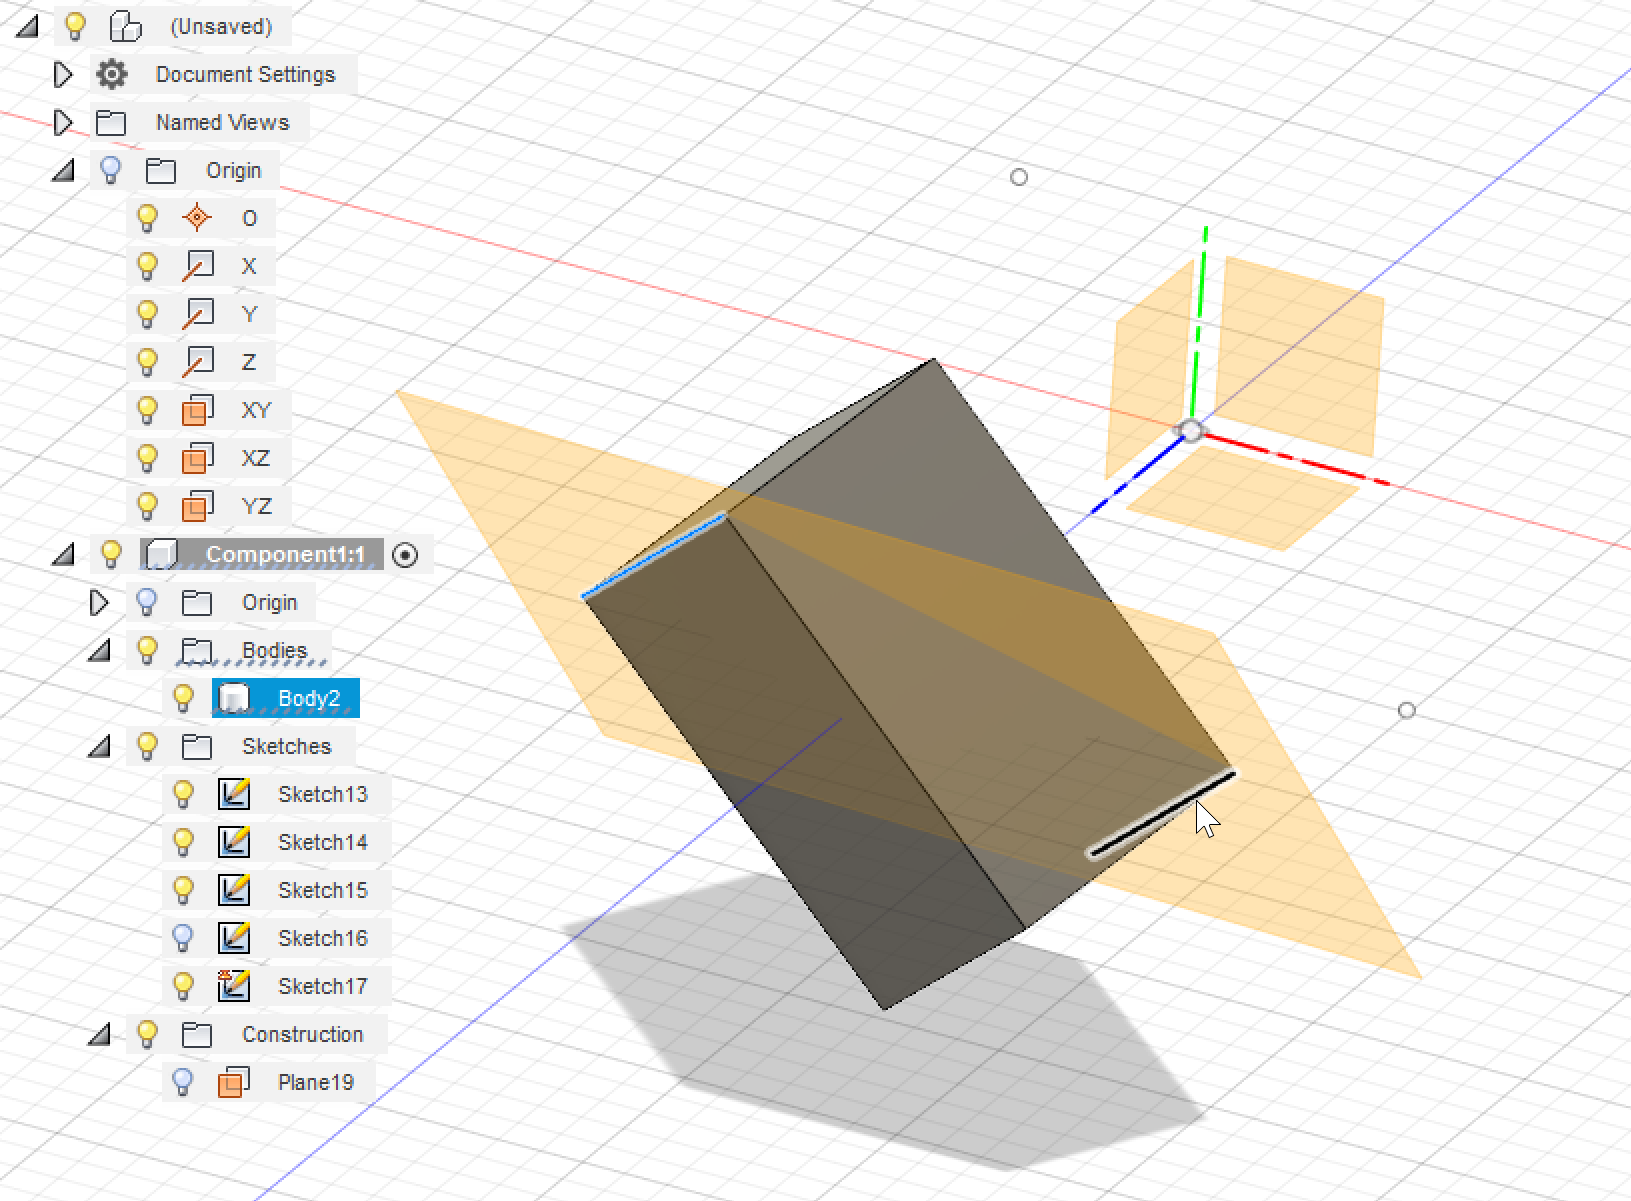Viewport: 1631px width, 1201px height.
Task: Click the Document Settings gear icon
Action: [x=112, y=74]
